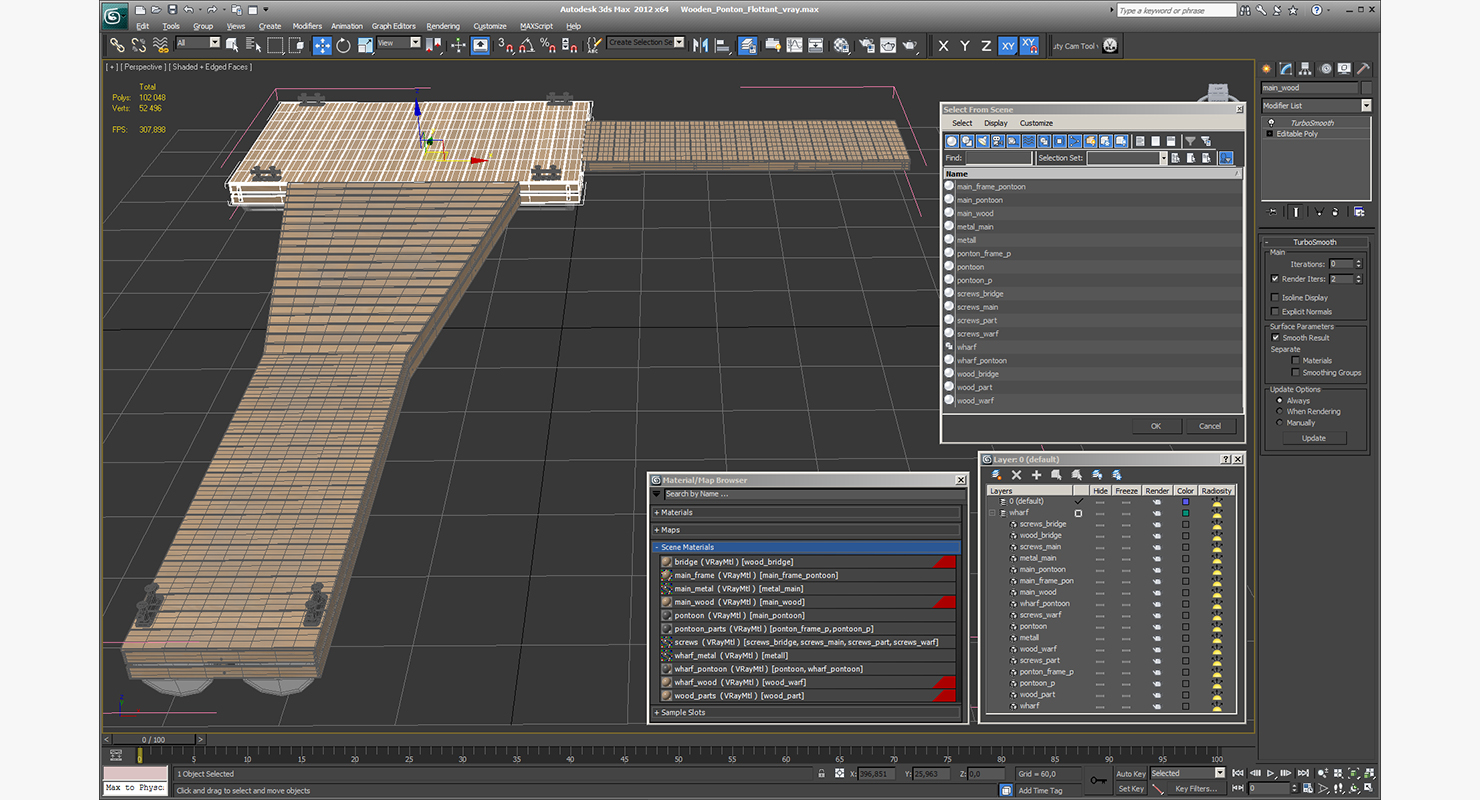The height and width of the screenshot is (800, 1480).
Task: Open the Rendering menu
Action: (x=443, y=26)
